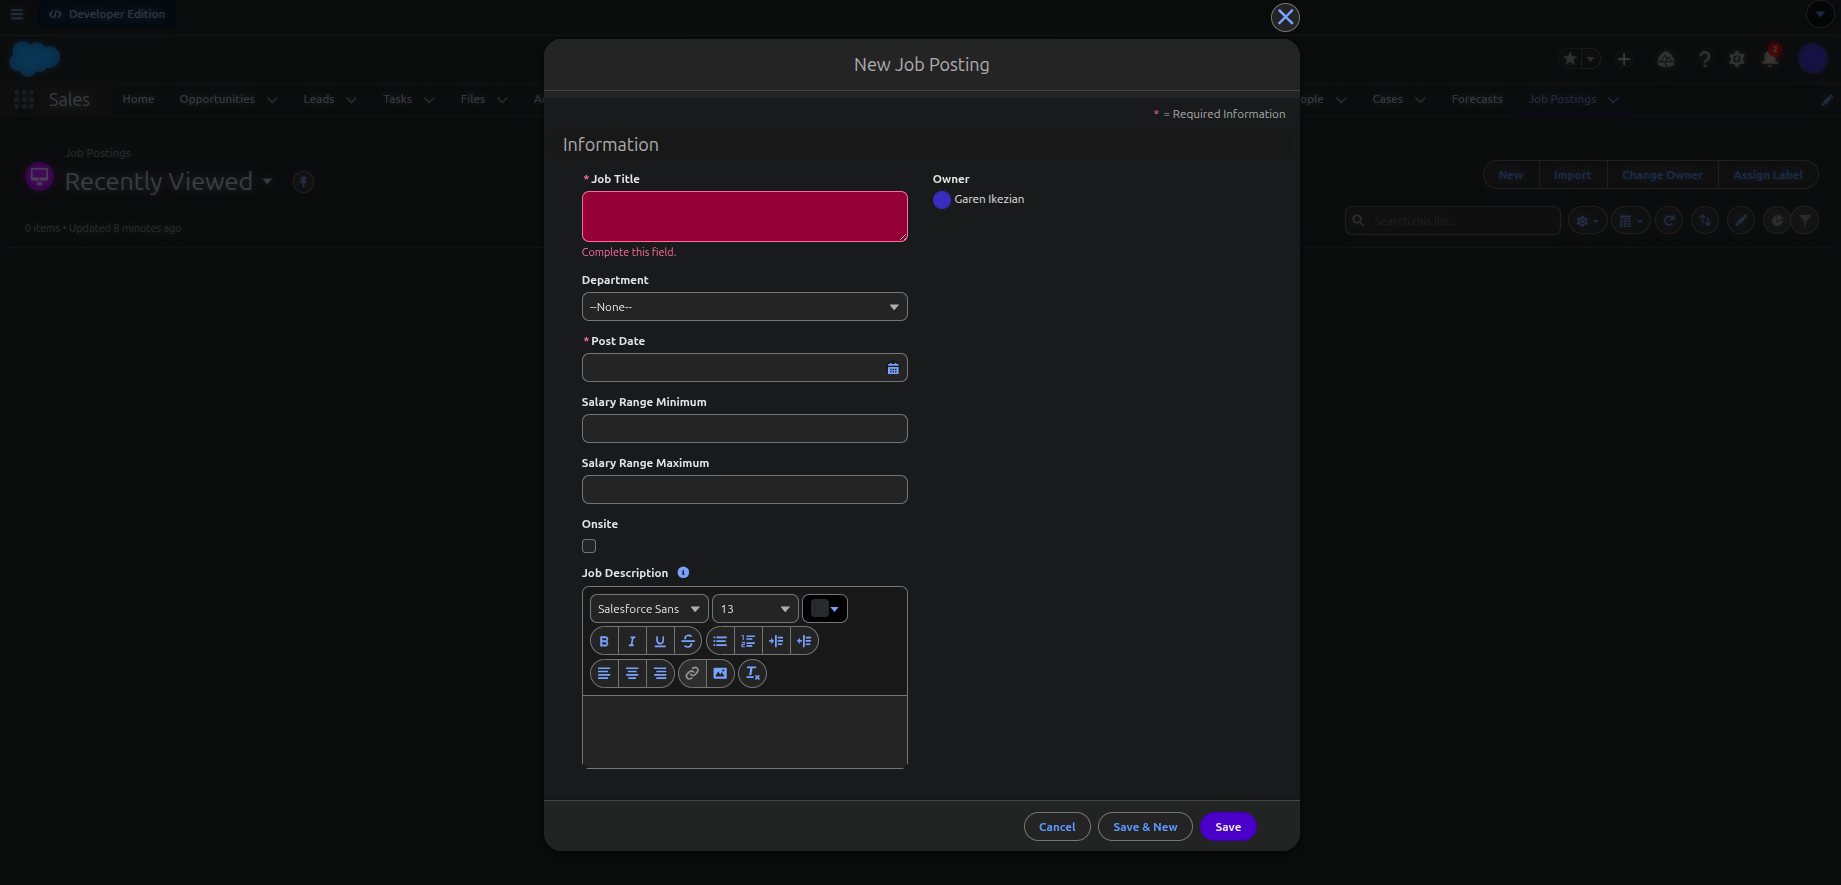Click the Salary Range Minimum field
Viewport: 1841px width, 885px height.
744,429
